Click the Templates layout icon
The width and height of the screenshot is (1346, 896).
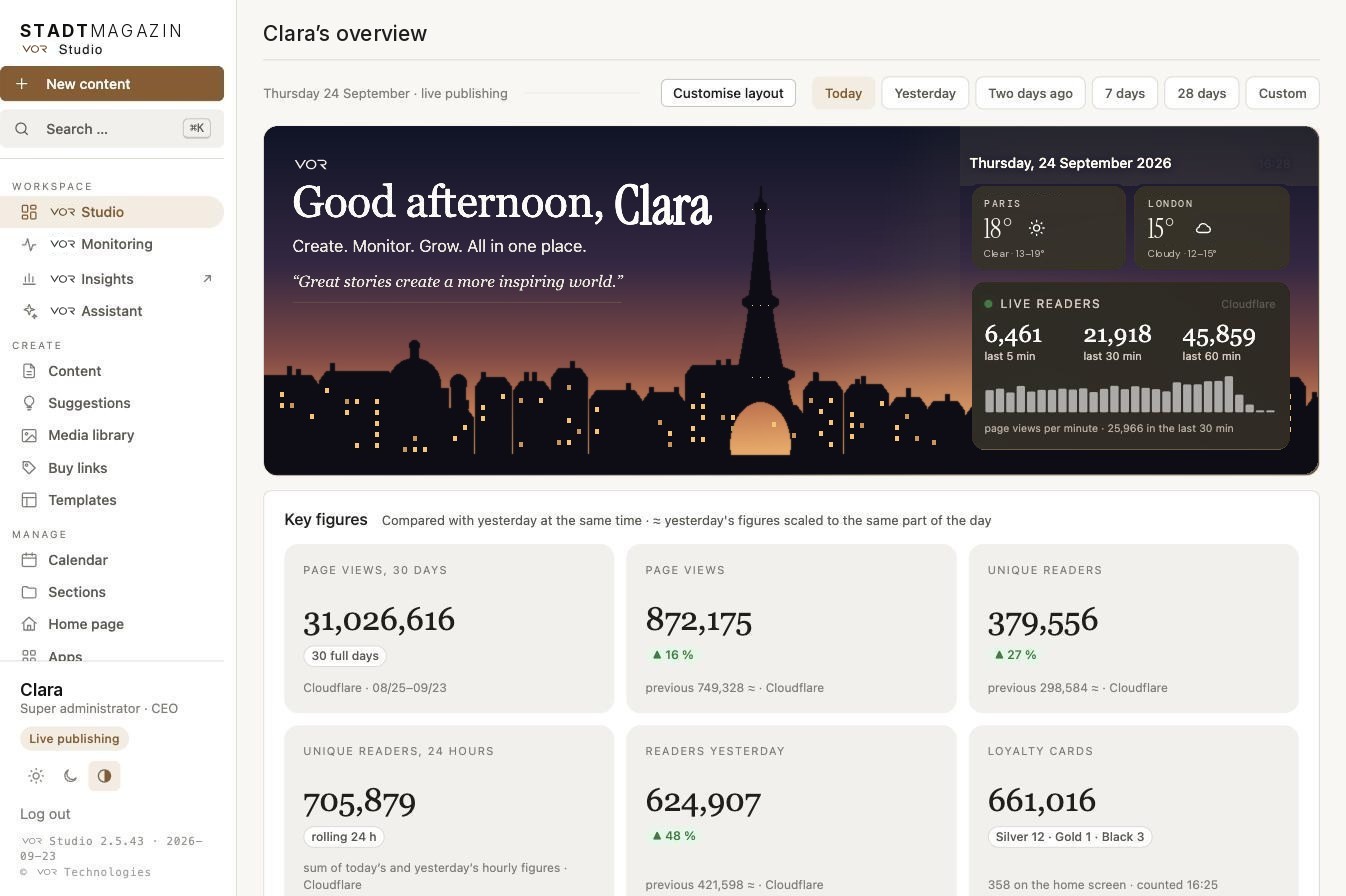29,500
